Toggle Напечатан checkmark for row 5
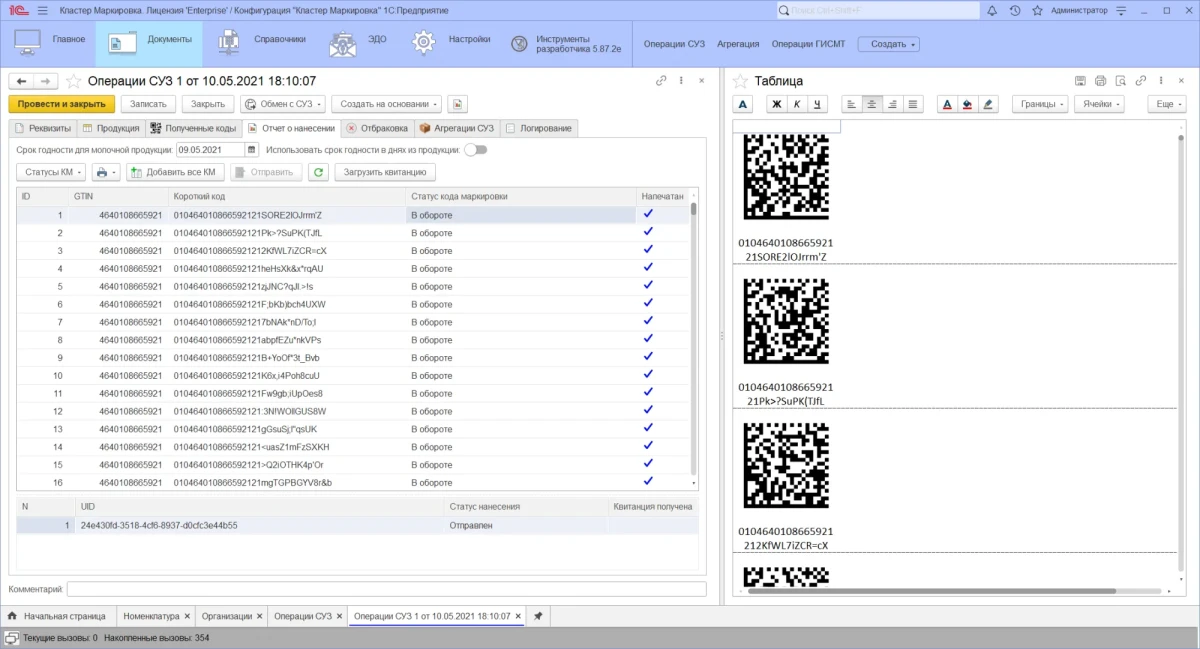Image resolution: width=1200 pixels, height=649 pixels. 648,286
